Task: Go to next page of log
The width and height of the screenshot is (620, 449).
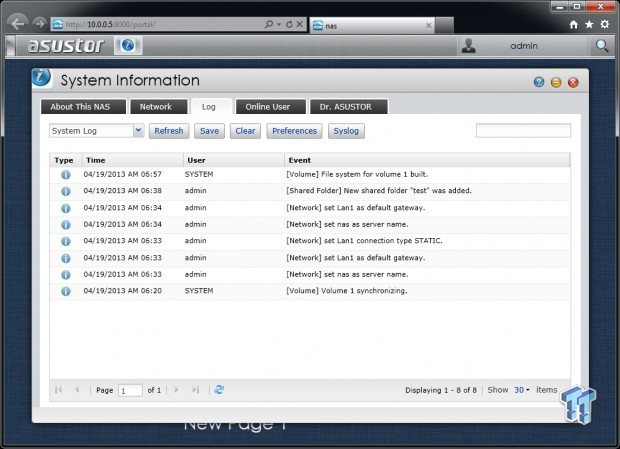Action: (176, 390)
